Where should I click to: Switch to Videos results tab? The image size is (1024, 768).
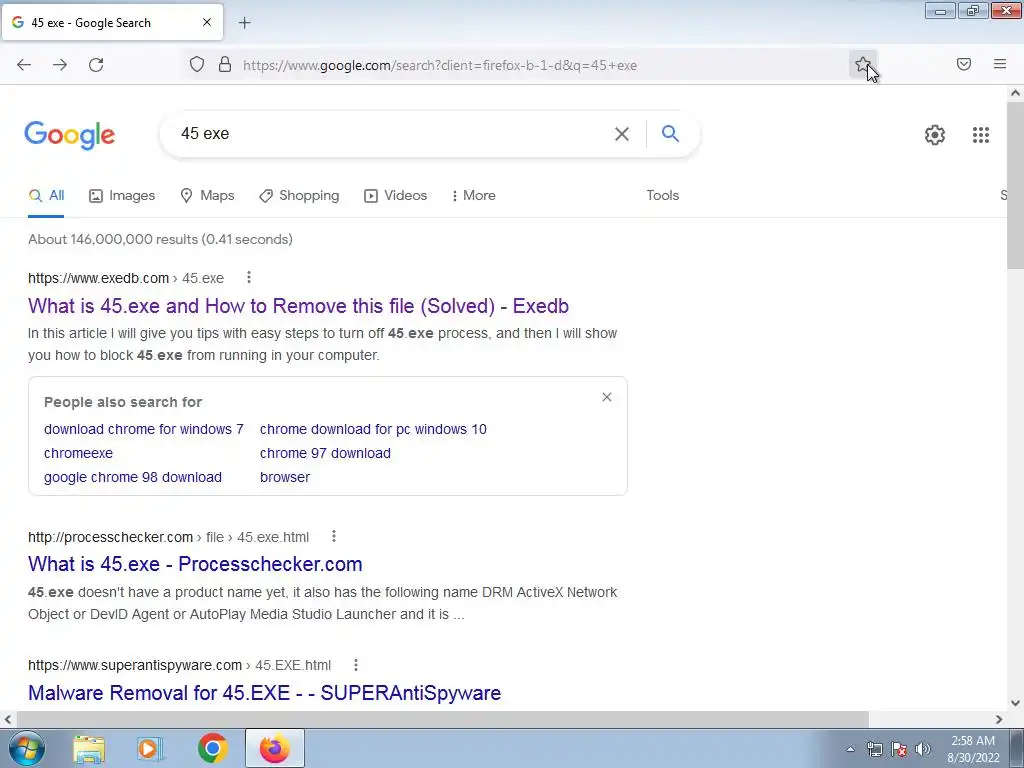click(395, 196)
